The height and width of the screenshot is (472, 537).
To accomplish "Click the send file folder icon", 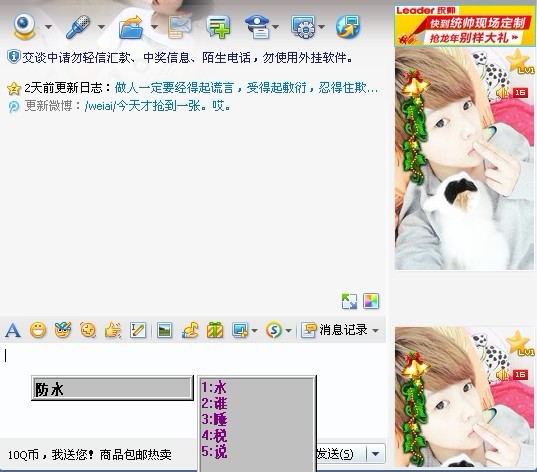I will pyautogui.click(x=131, y=27).
